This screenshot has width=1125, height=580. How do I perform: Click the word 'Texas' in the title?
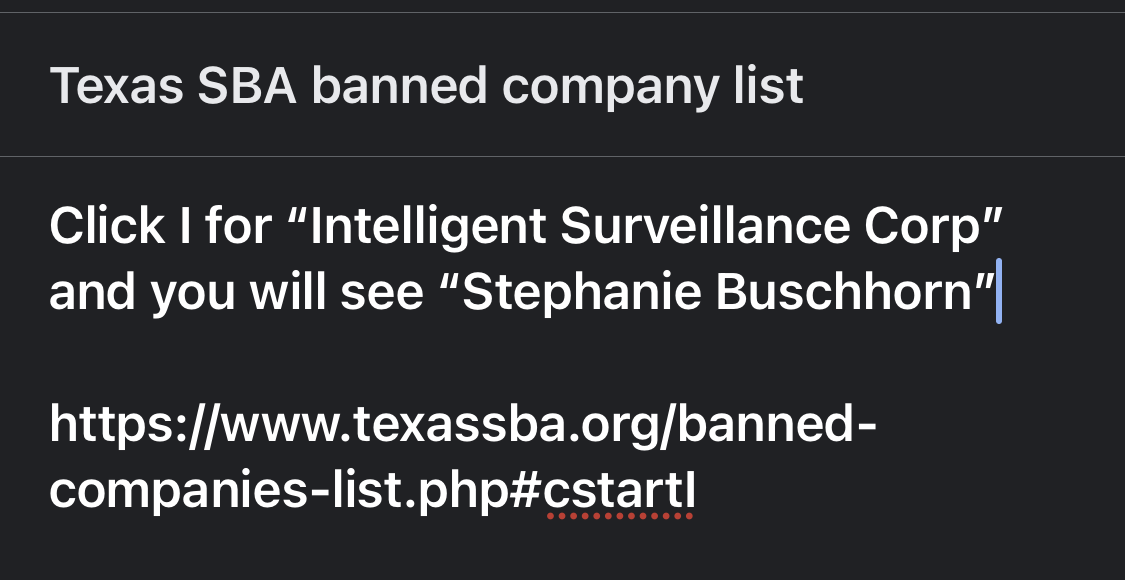point(116,86)
